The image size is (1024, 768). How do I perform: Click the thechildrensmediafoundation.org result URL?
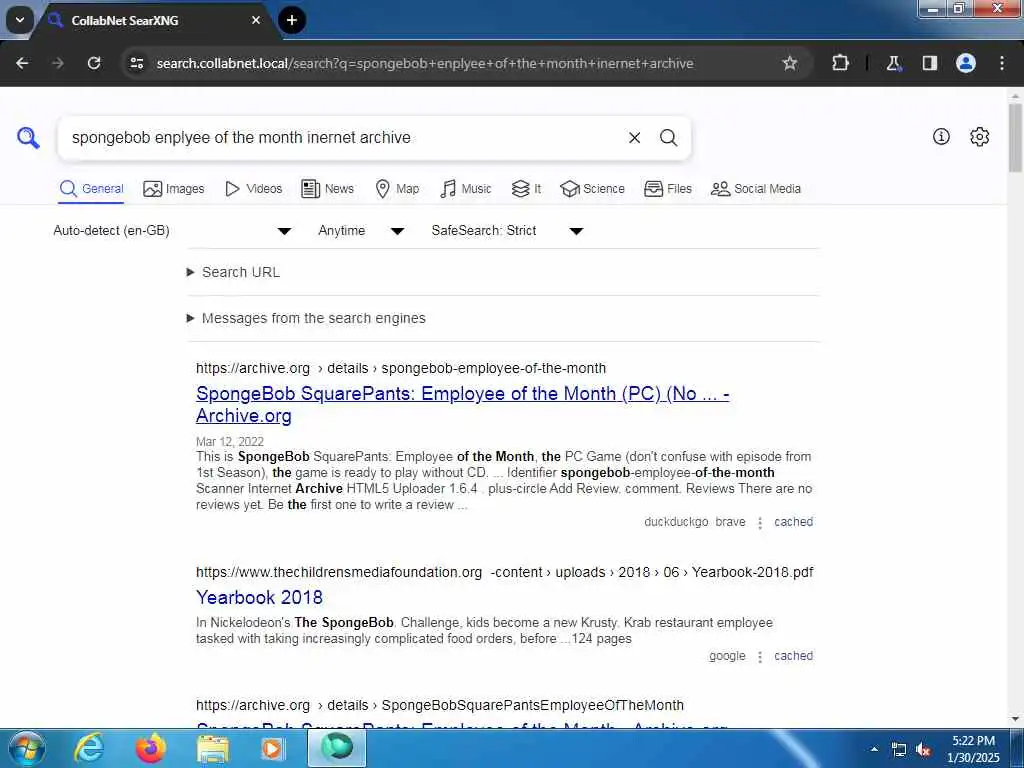[505, 572]
